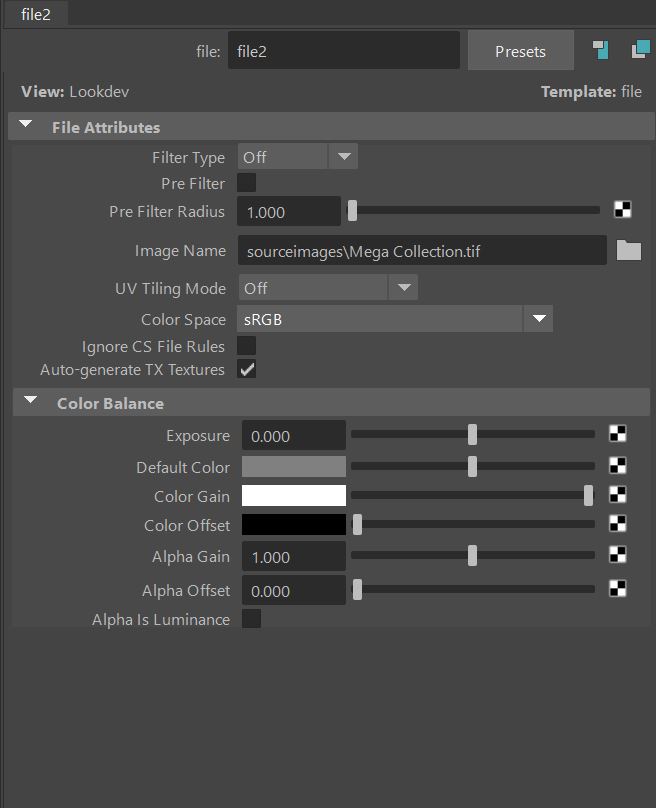Click the checker map button for Color Gain
Screen dimensions: 656x808
pyautogui.click(x=618, y=494)
